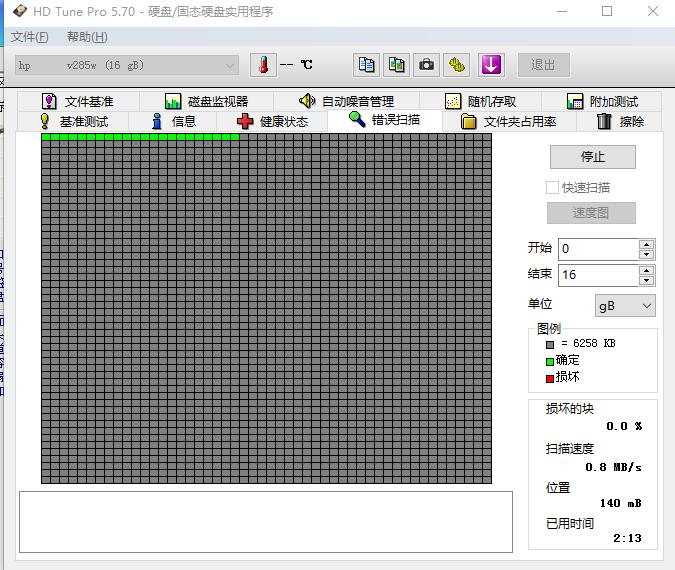Click the 扫描速度 label
Screen dimensions: 675x570
pyautogui.click(x=570, y=449)
